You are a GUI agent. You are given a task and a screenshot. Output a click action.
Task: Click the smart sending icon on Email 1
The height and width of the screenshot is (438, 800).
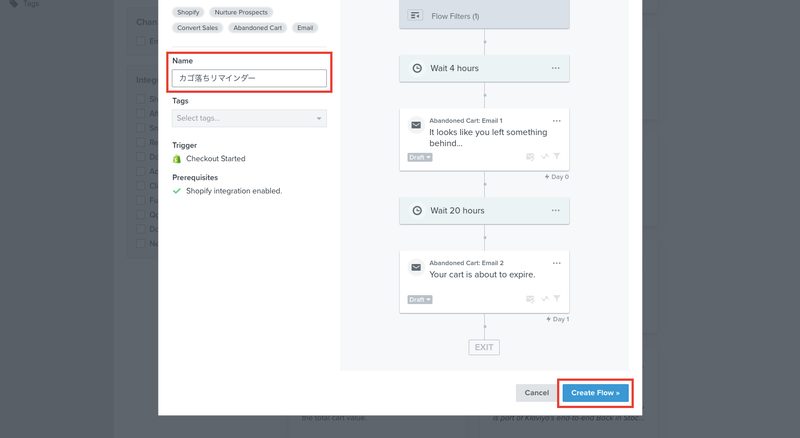tap(530, 157)
